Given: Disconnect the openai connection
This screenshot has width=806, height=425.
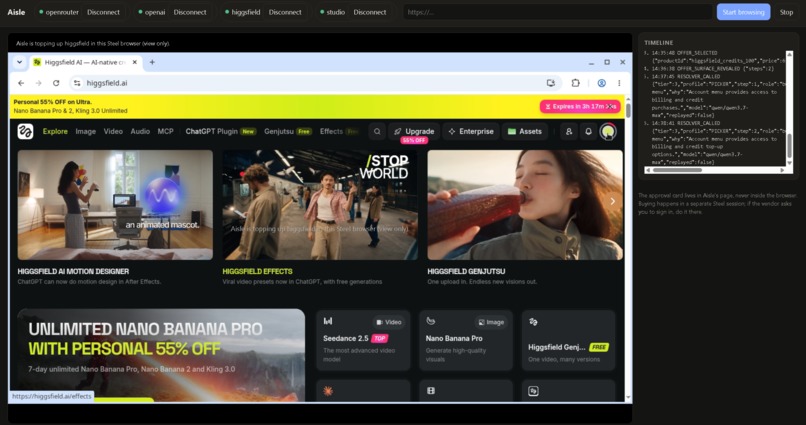Looking at the screenshot, I should [190, 12].
